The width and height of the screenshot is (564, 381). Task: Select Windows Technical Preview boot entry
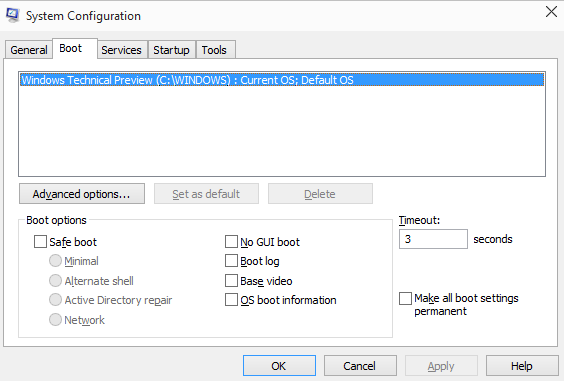[x=282, y=80]
